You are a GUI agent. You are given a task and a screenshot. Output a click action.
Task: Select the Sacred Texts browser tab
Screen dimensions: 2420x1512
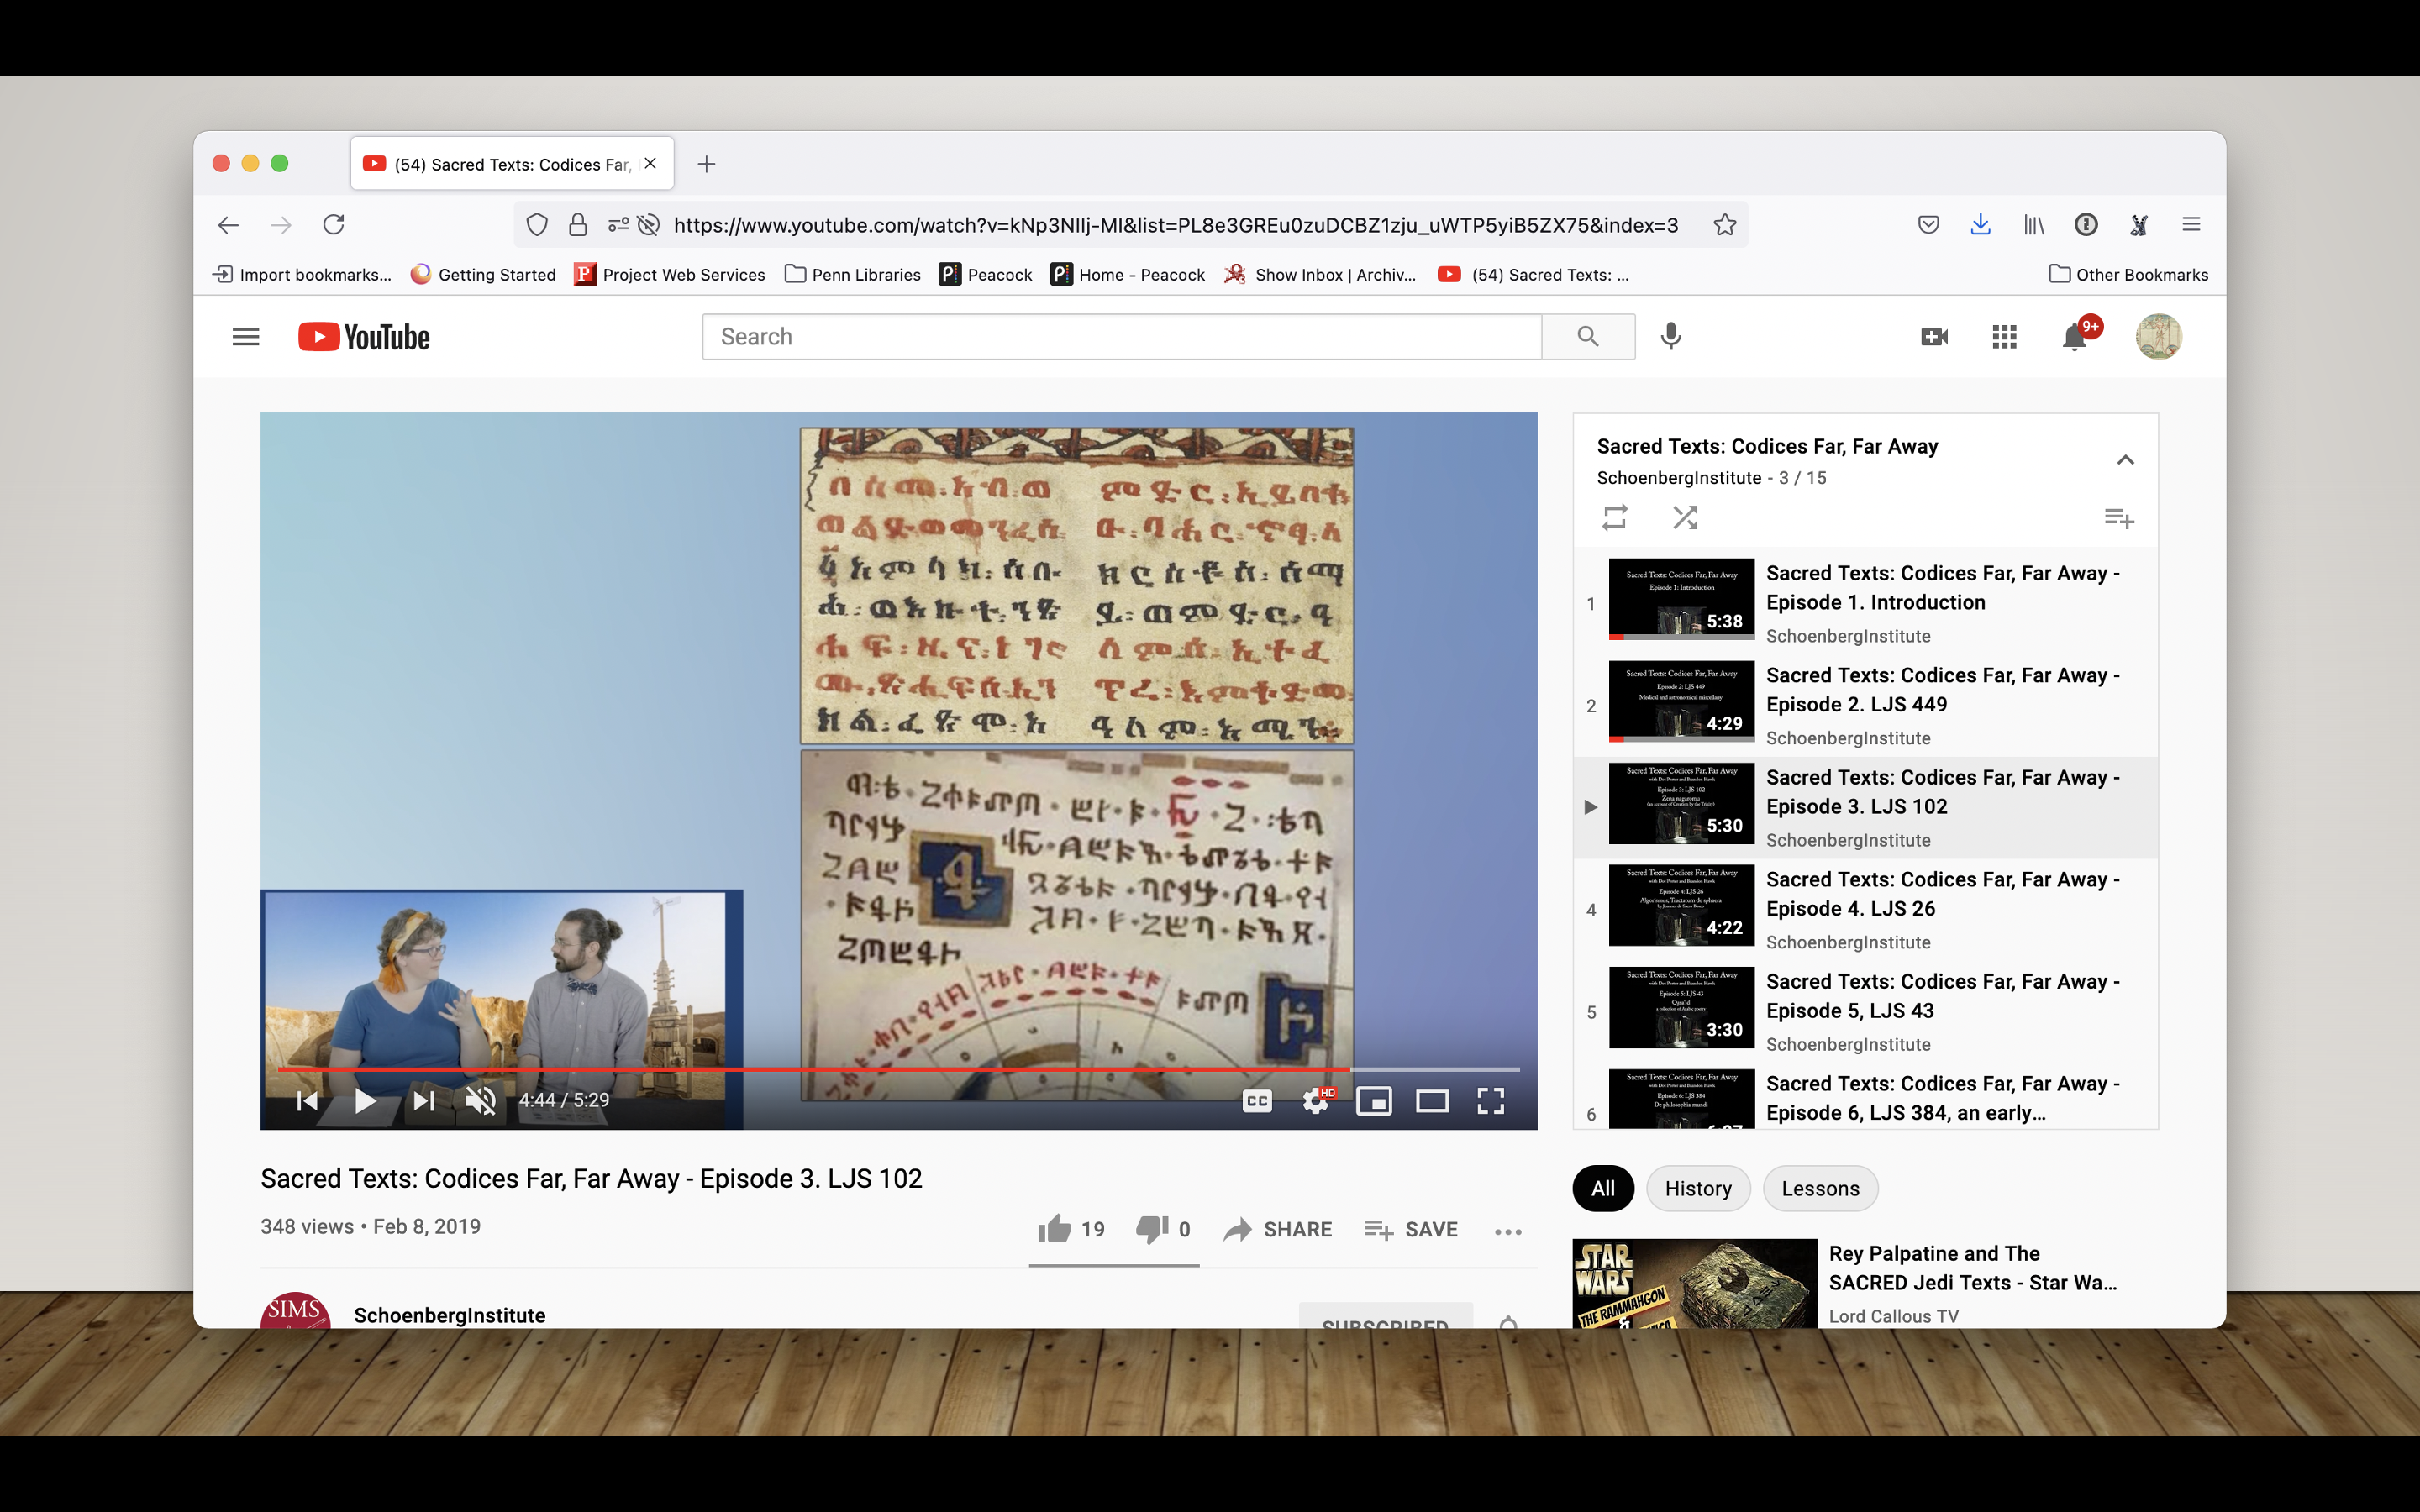(512, 164)
